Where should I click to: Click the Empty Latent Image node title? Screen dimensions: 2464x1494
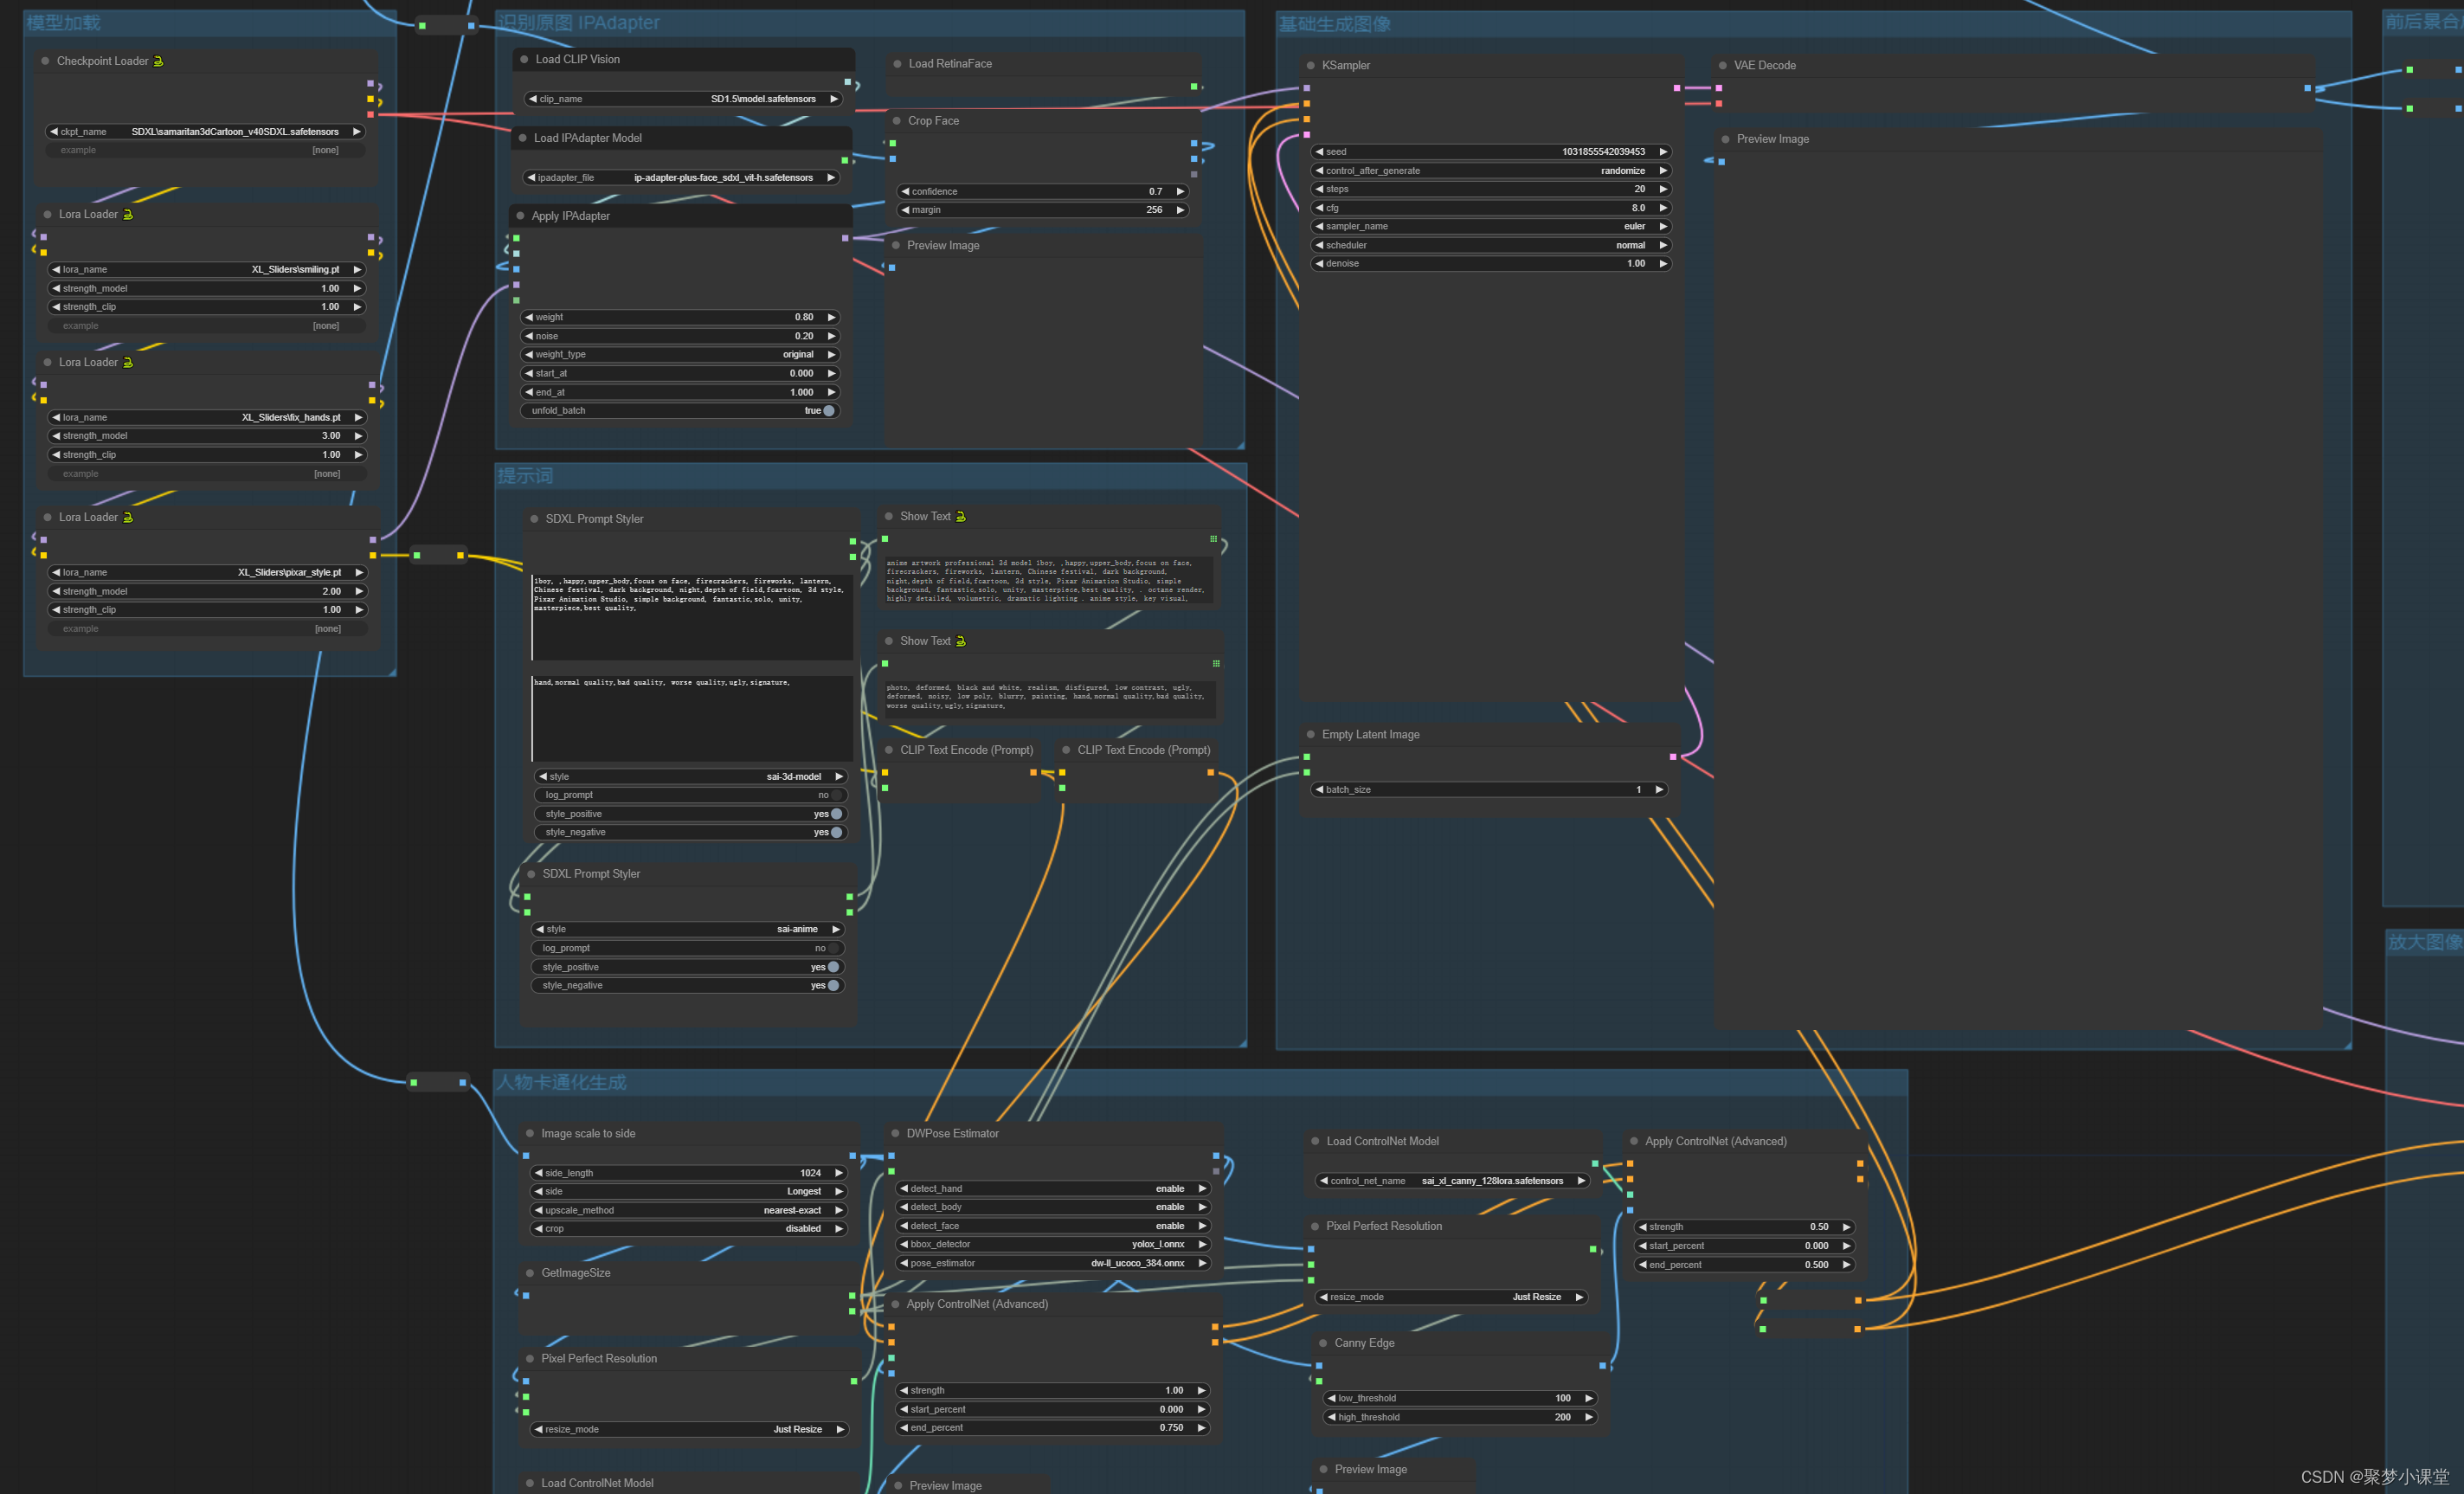pos(1370,735)
